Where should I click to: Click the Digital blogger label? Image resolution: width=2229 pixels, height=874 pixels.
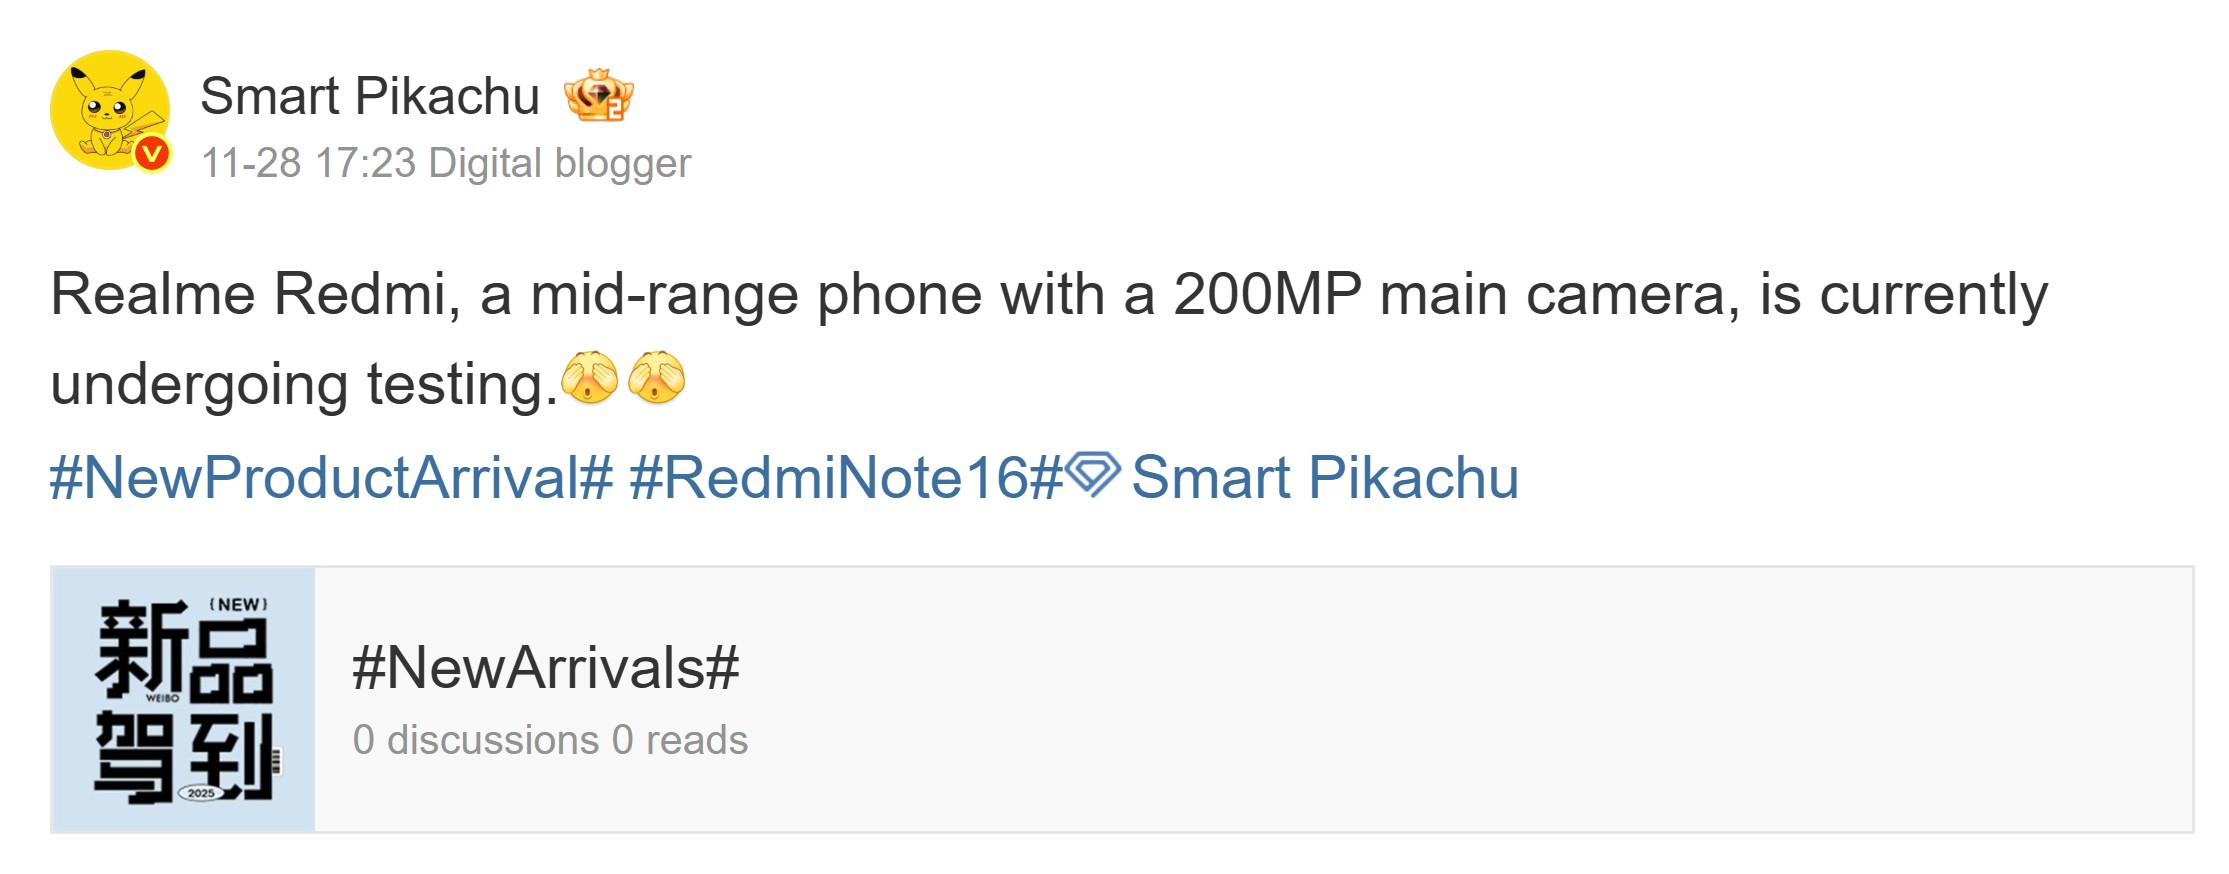560,163
